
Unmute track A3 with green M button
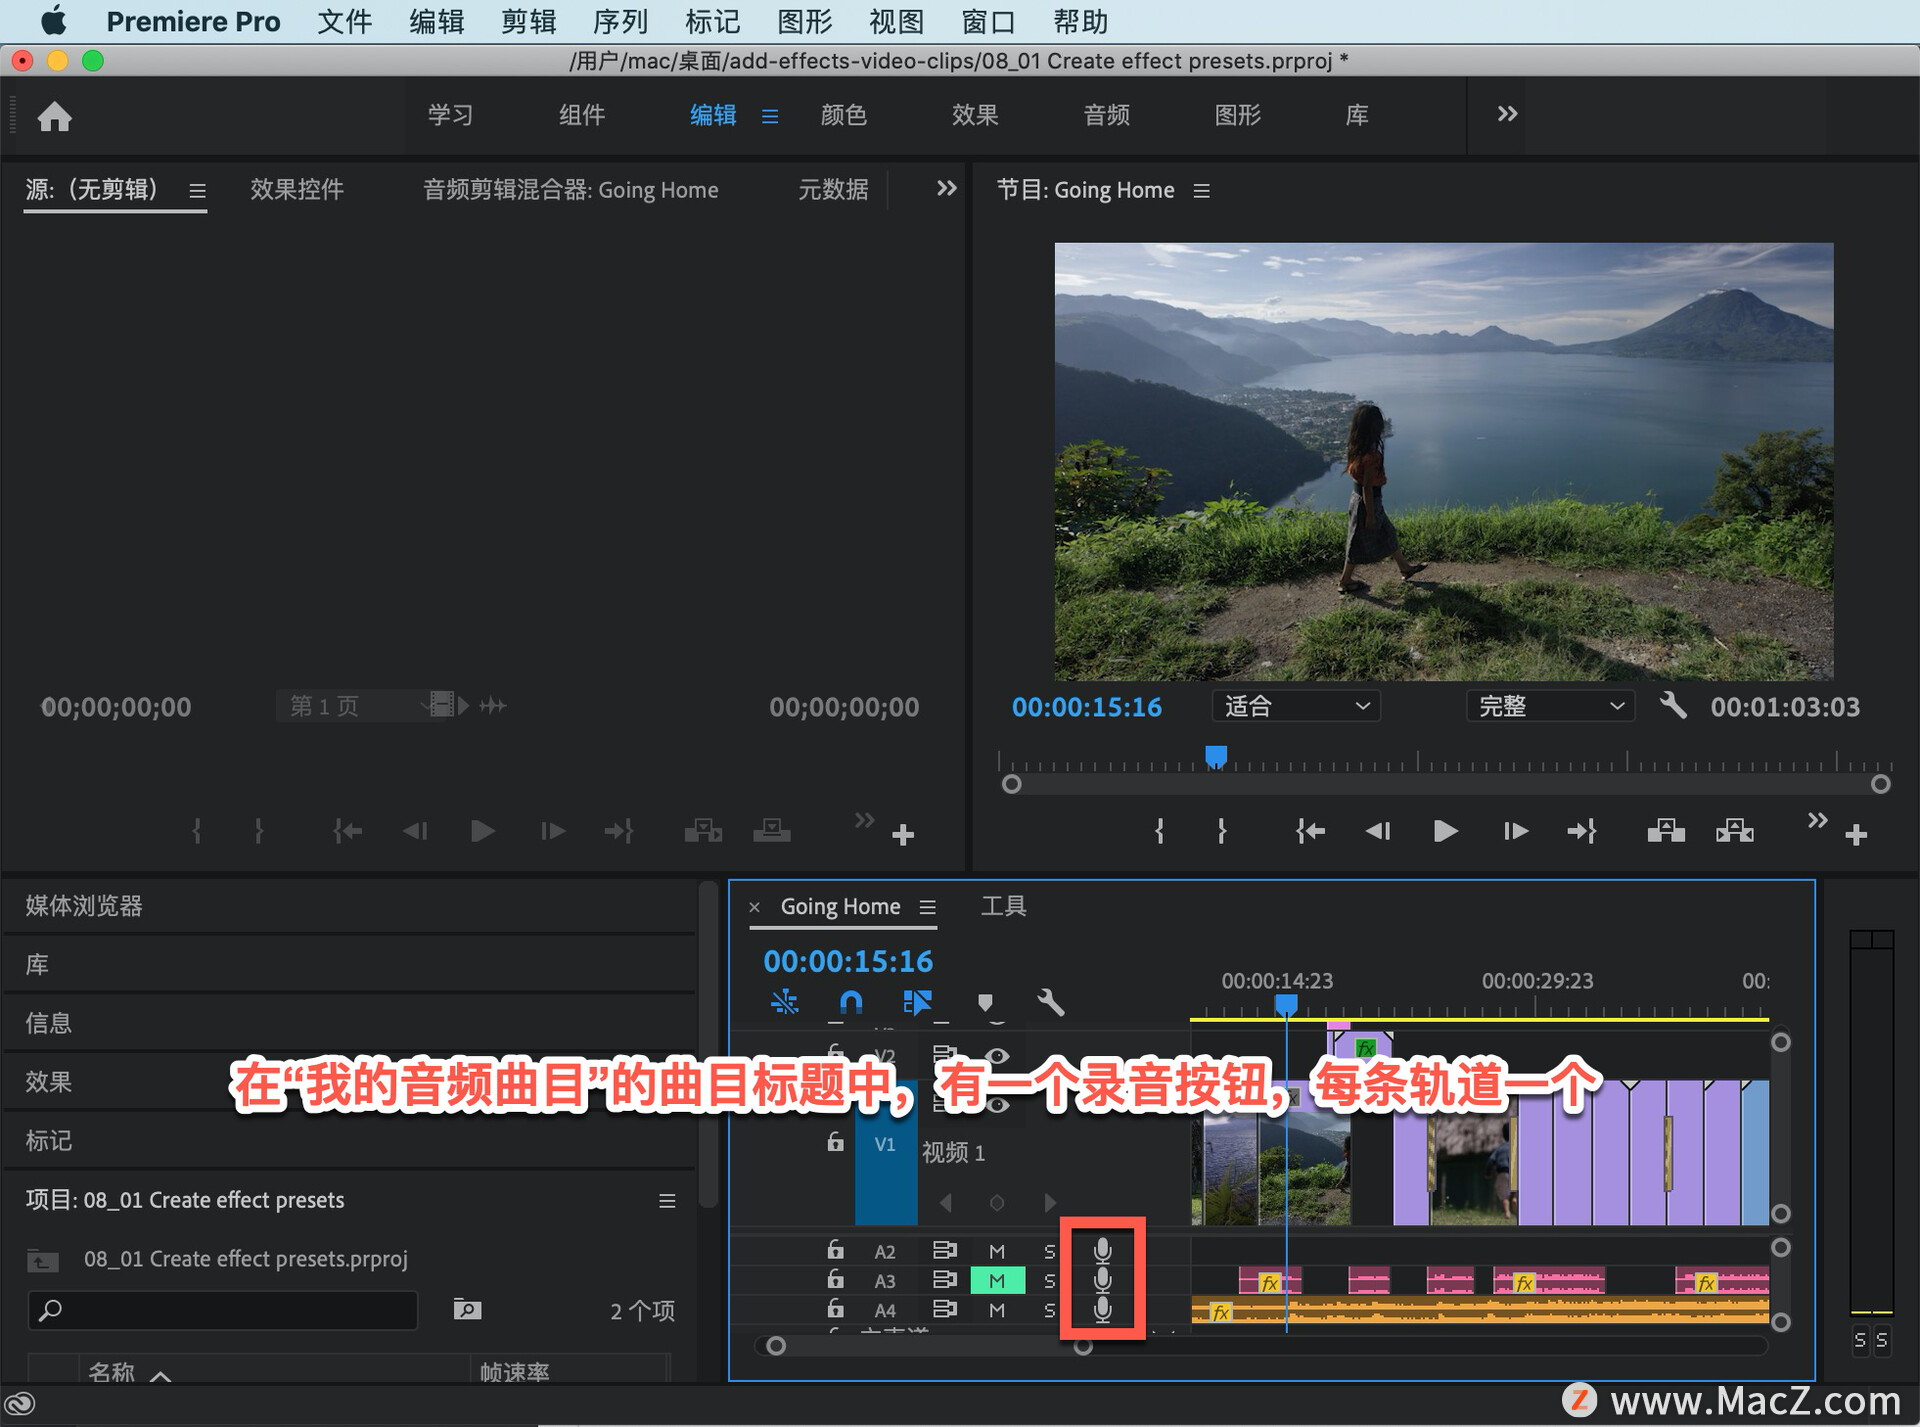point(997,1281)
